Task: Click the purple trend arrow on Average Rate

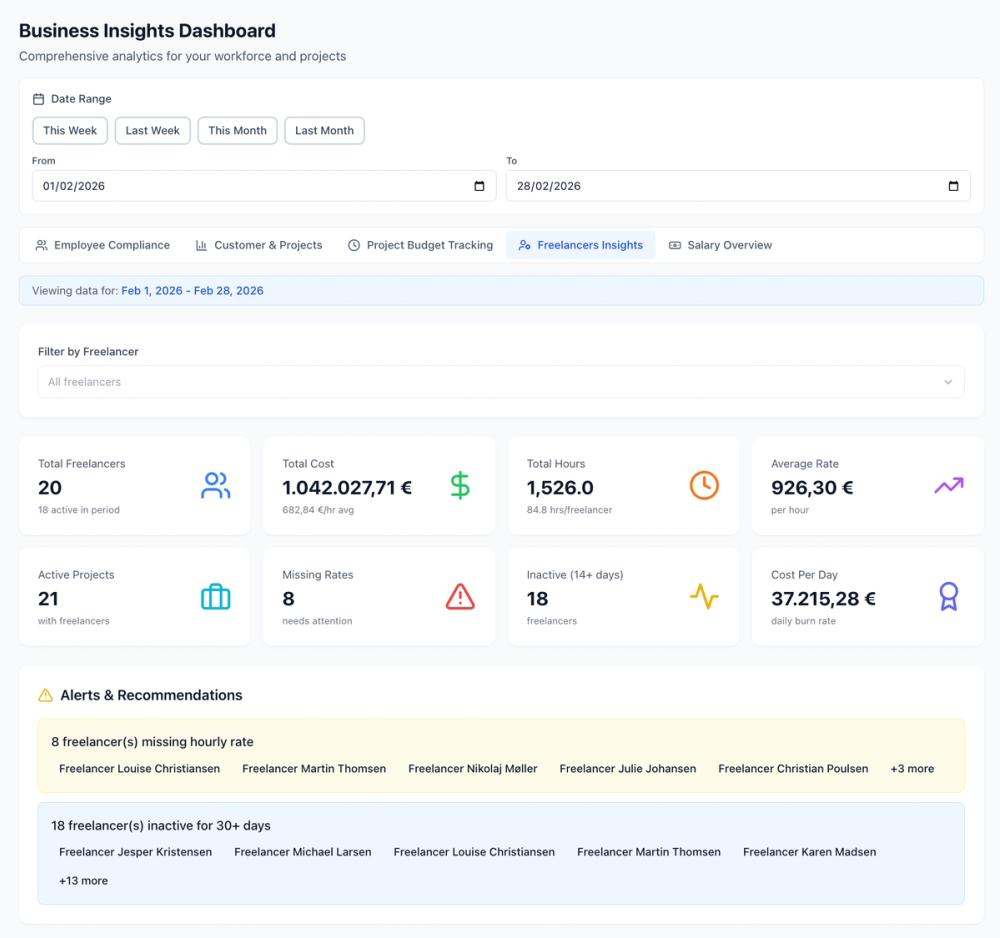Action: (x=949, y=486)
